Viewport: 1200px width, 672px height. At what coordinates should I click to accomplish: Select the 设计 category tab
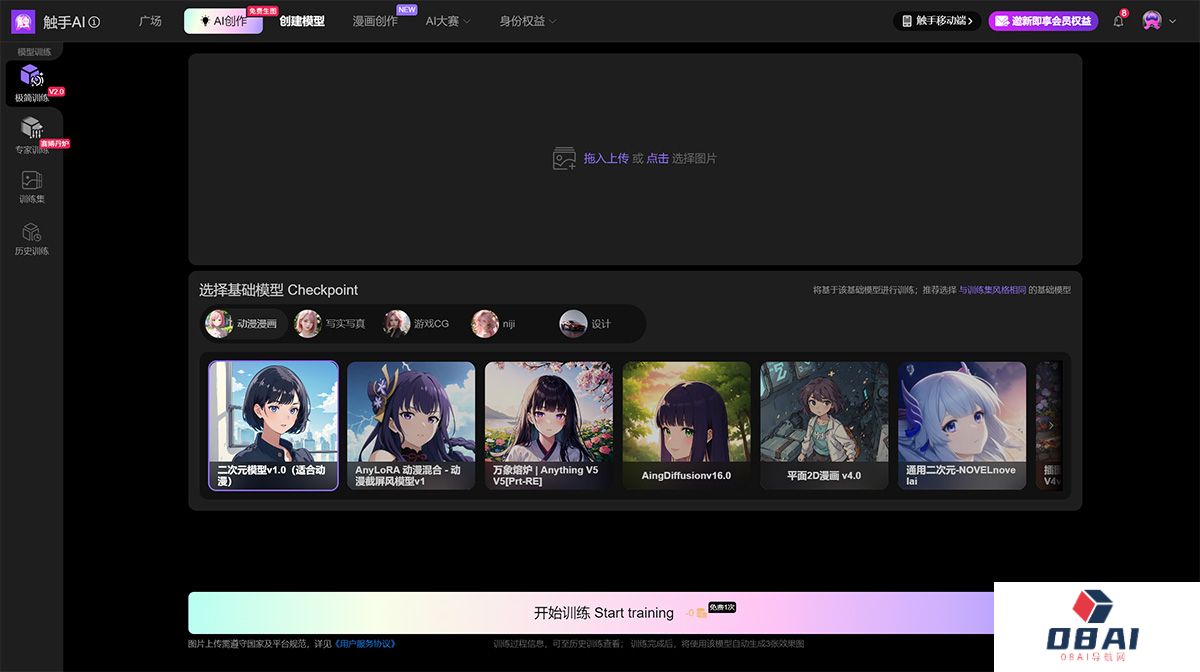(586, 323)
